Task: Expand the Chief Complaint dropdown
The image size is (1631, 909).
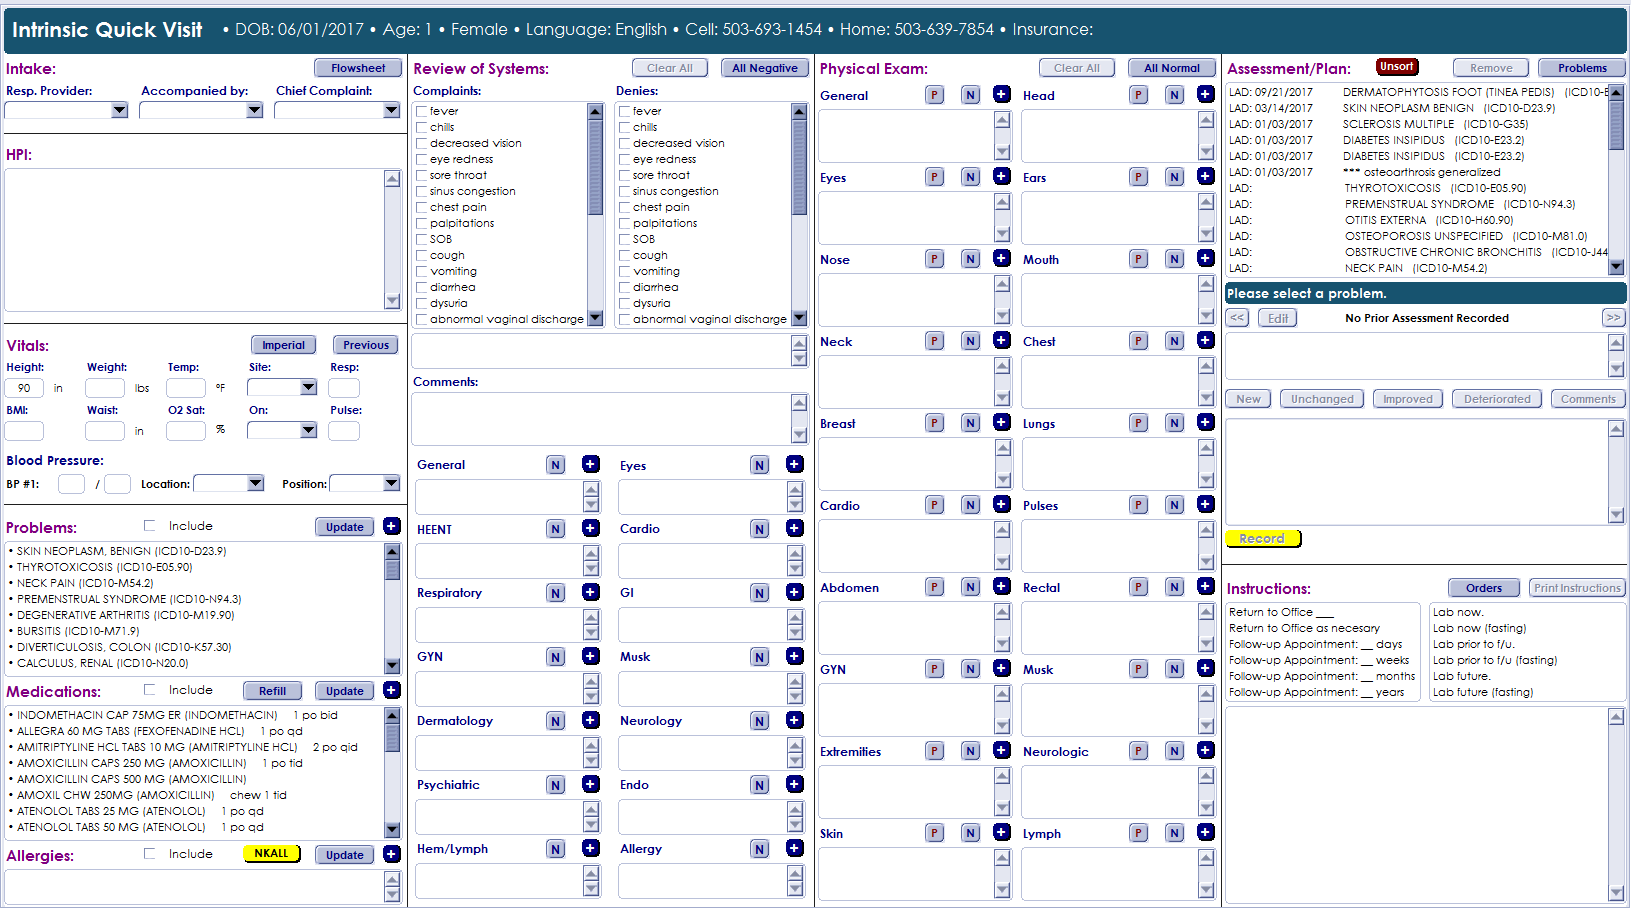Action: pyautogui.click(x=391, y=110)
